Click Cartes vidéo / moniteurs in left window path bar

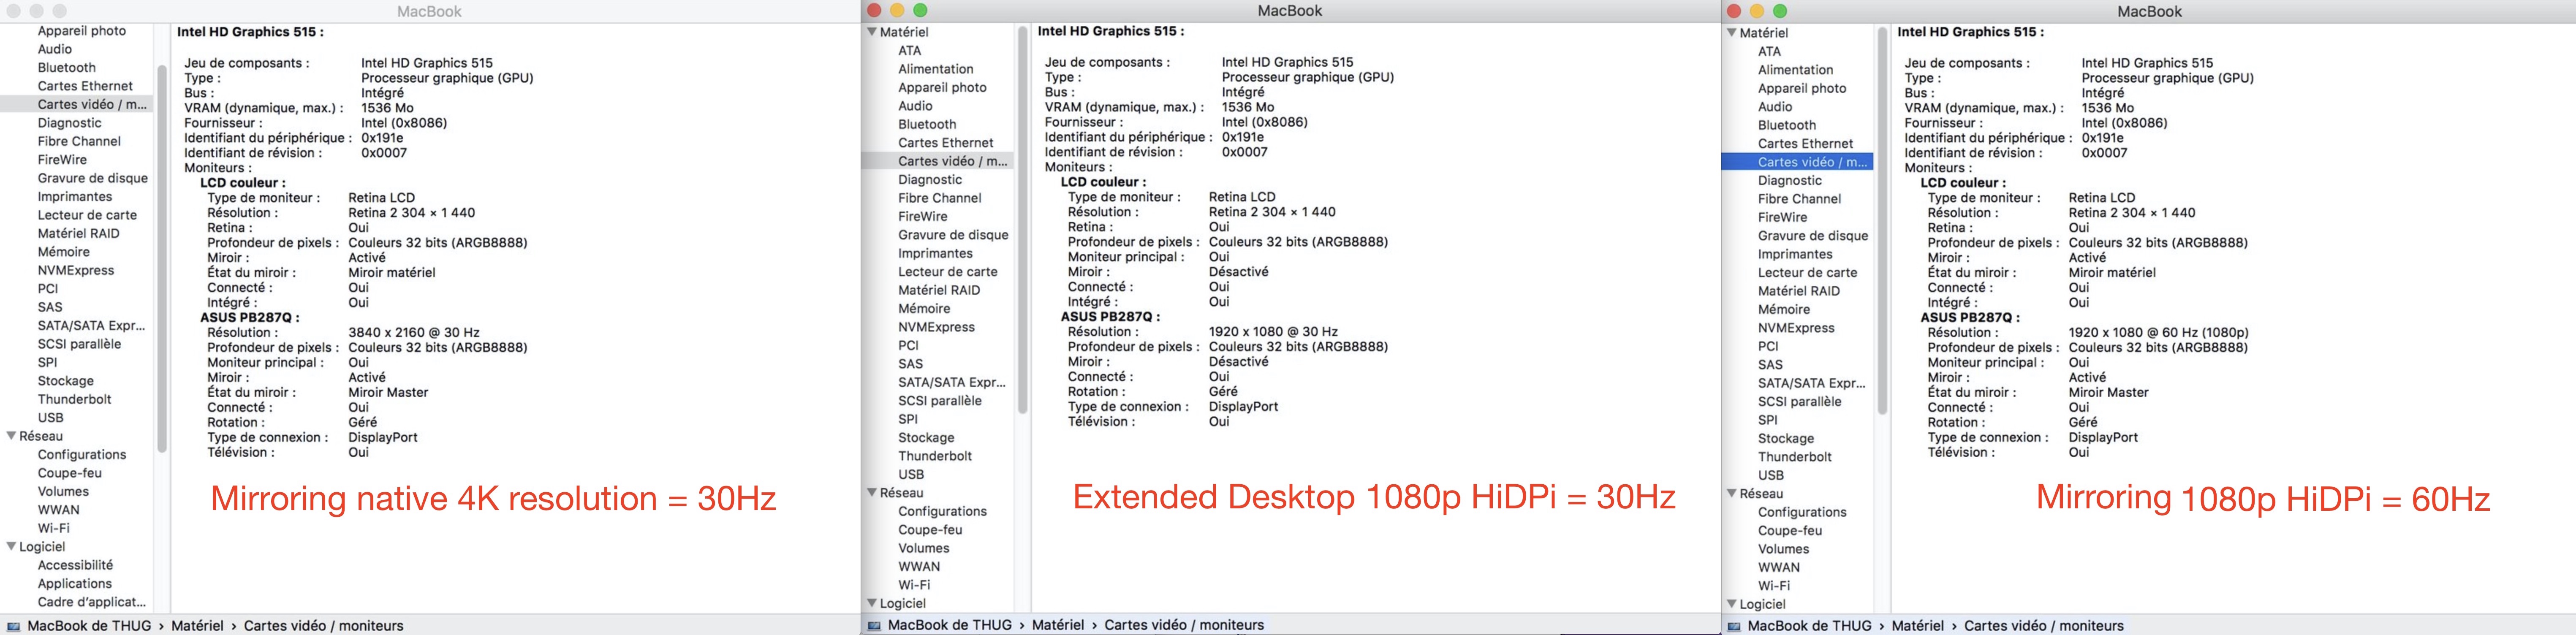pyautogui.click(x=324, y=626)
